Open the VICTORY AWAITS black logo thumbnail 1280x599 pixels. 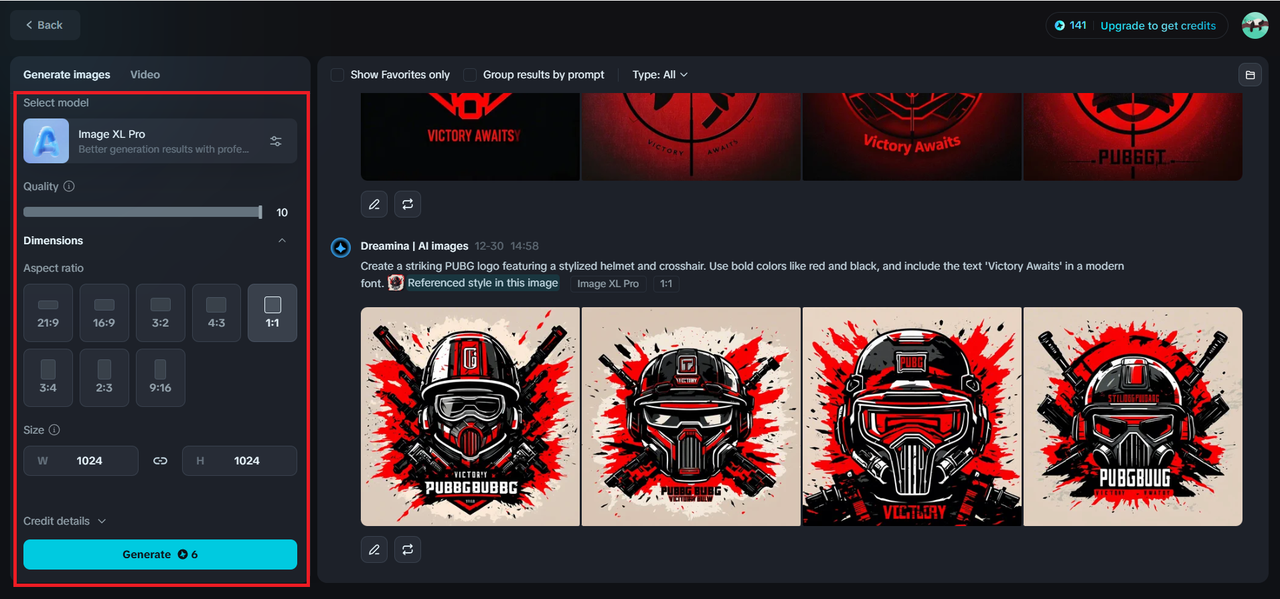tap(470, 136)
